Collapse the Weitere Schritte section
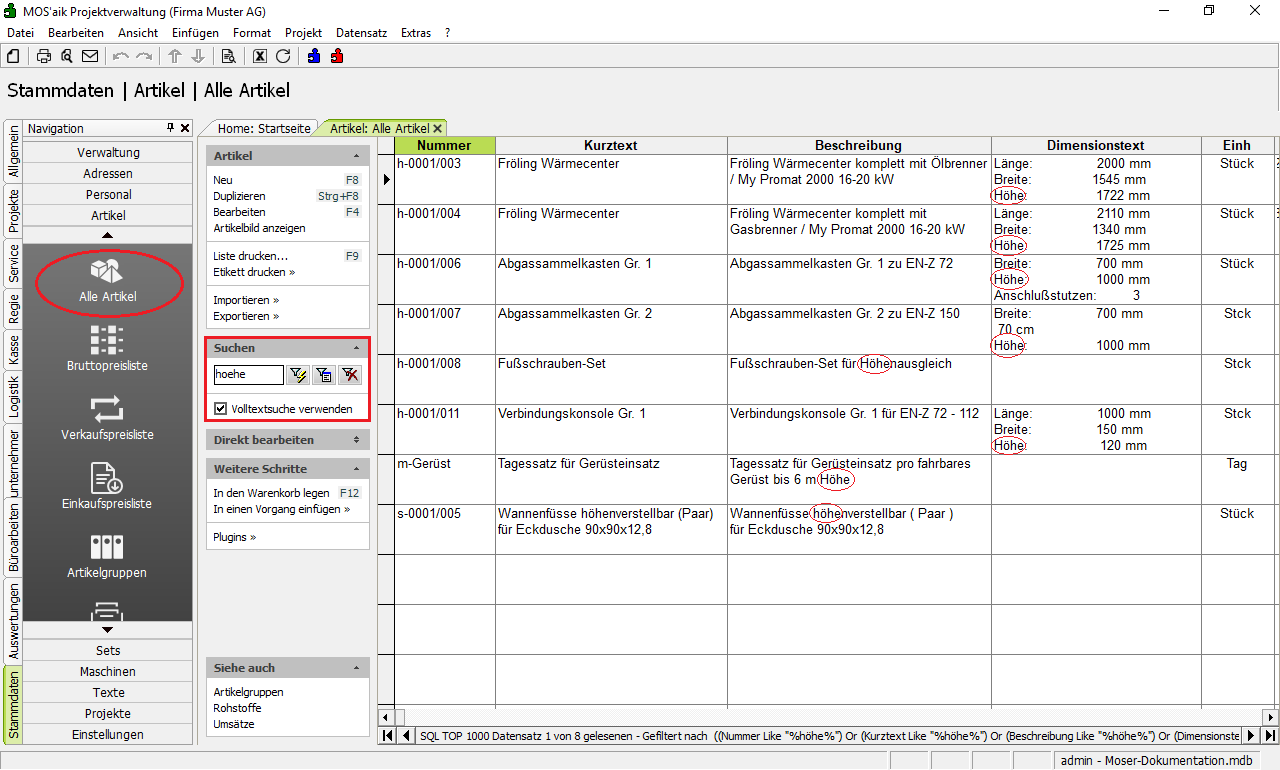 tap(356, 469)
